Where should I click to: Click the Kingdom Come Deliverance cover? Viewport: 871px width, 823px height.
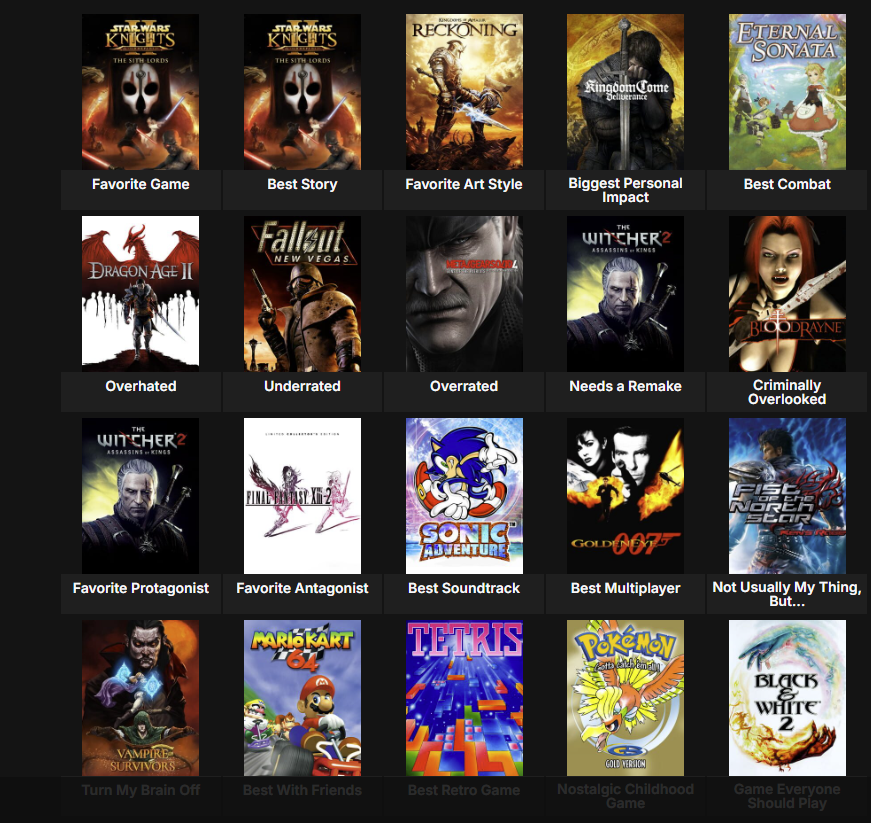[625, 92]
